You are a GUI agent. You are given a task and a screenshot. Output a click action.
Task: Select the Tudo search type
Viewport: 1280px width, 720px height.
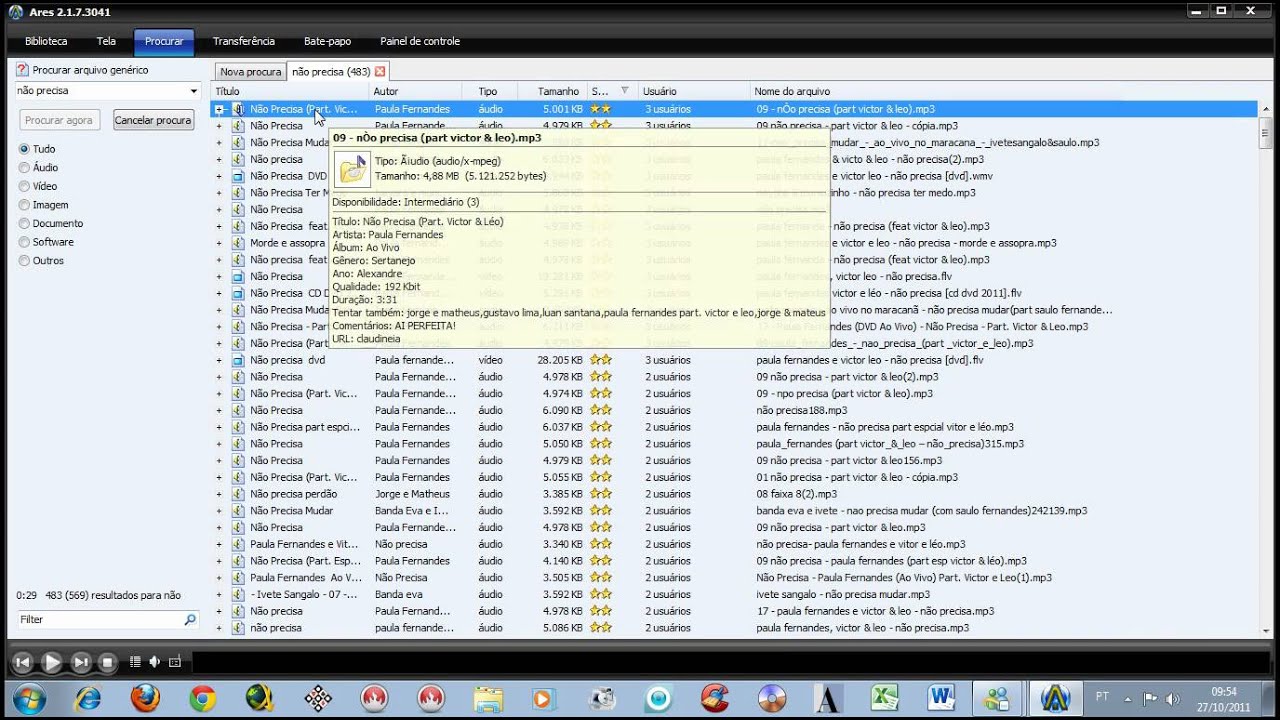tap(24, 149)
